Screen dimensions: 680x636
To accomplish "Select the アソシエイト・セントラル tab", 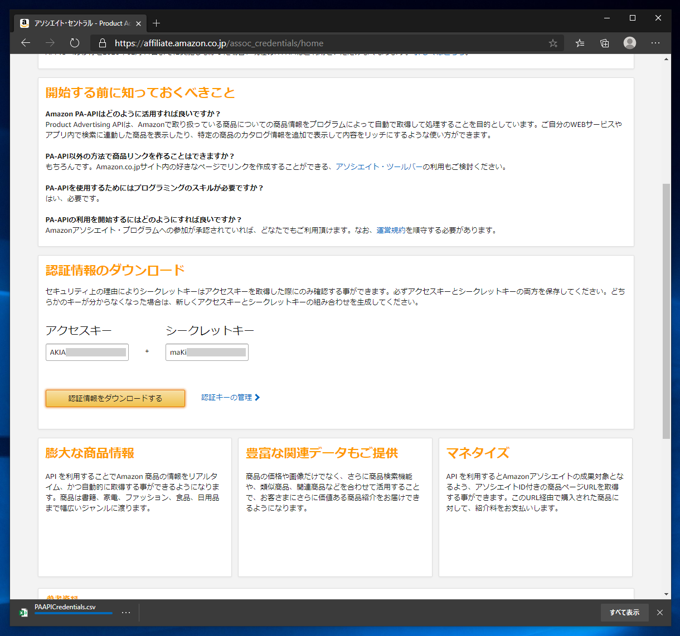I will [x=81, y=23].
